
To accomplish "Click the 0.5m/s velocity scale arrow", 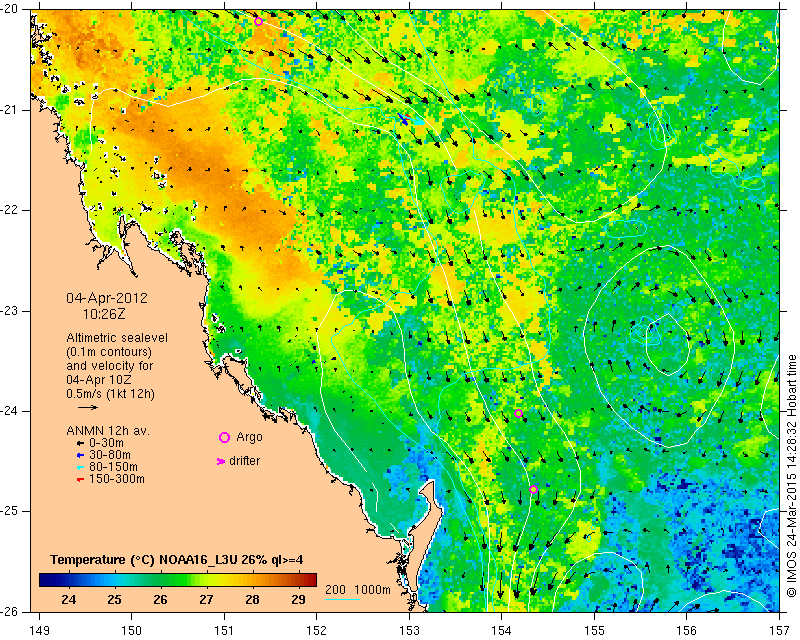I will tap(88, 407).
